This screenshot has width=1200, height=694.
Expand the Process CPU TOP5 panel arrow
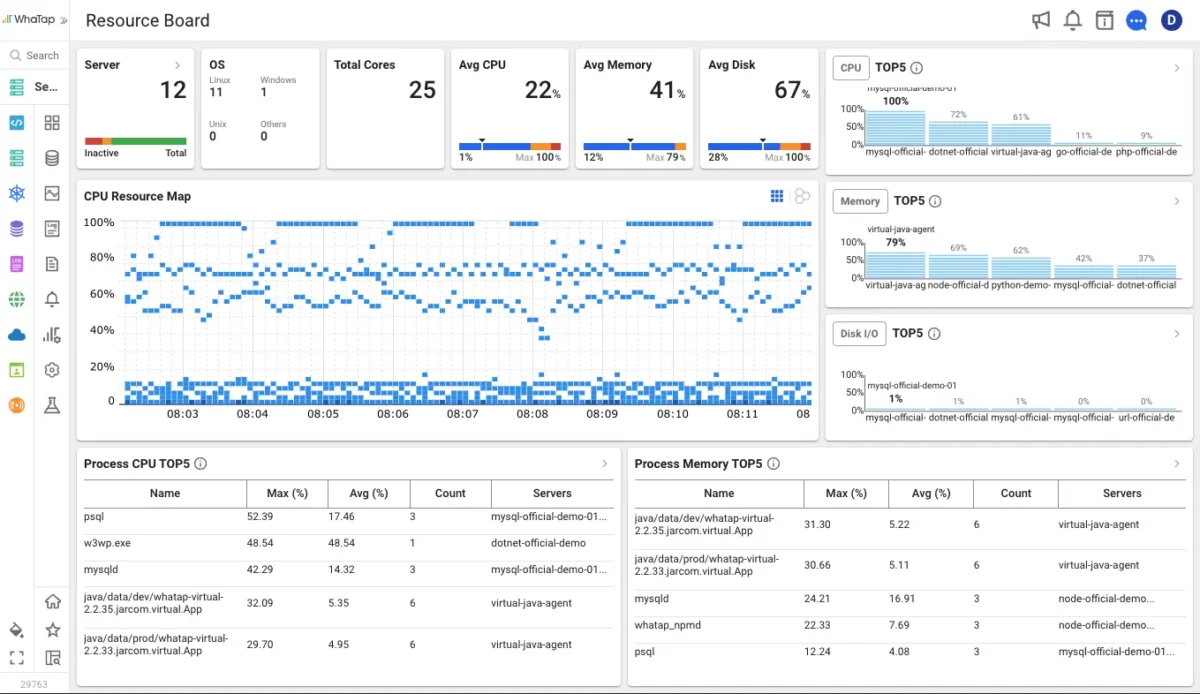point(604,464)
